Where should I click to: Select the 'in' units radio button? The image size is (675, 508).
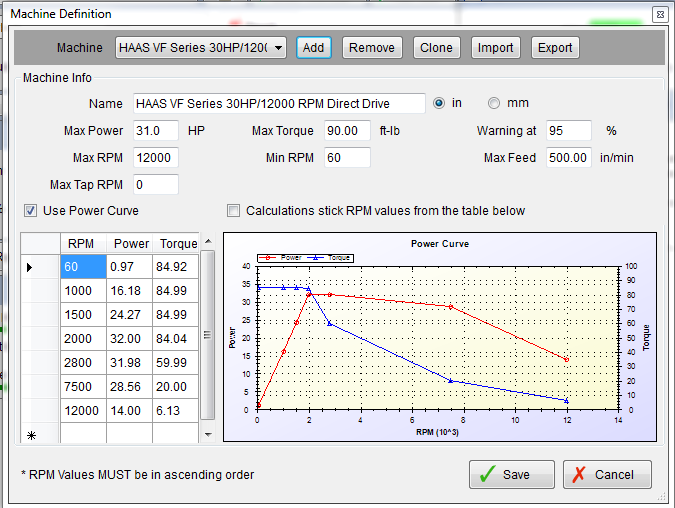439,103
